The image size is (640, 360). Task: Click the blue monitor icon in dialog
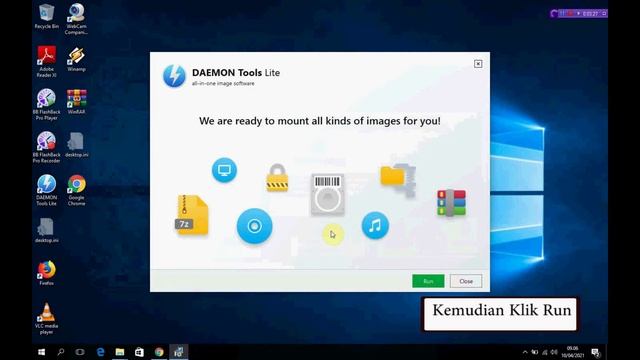coord(224,170)
